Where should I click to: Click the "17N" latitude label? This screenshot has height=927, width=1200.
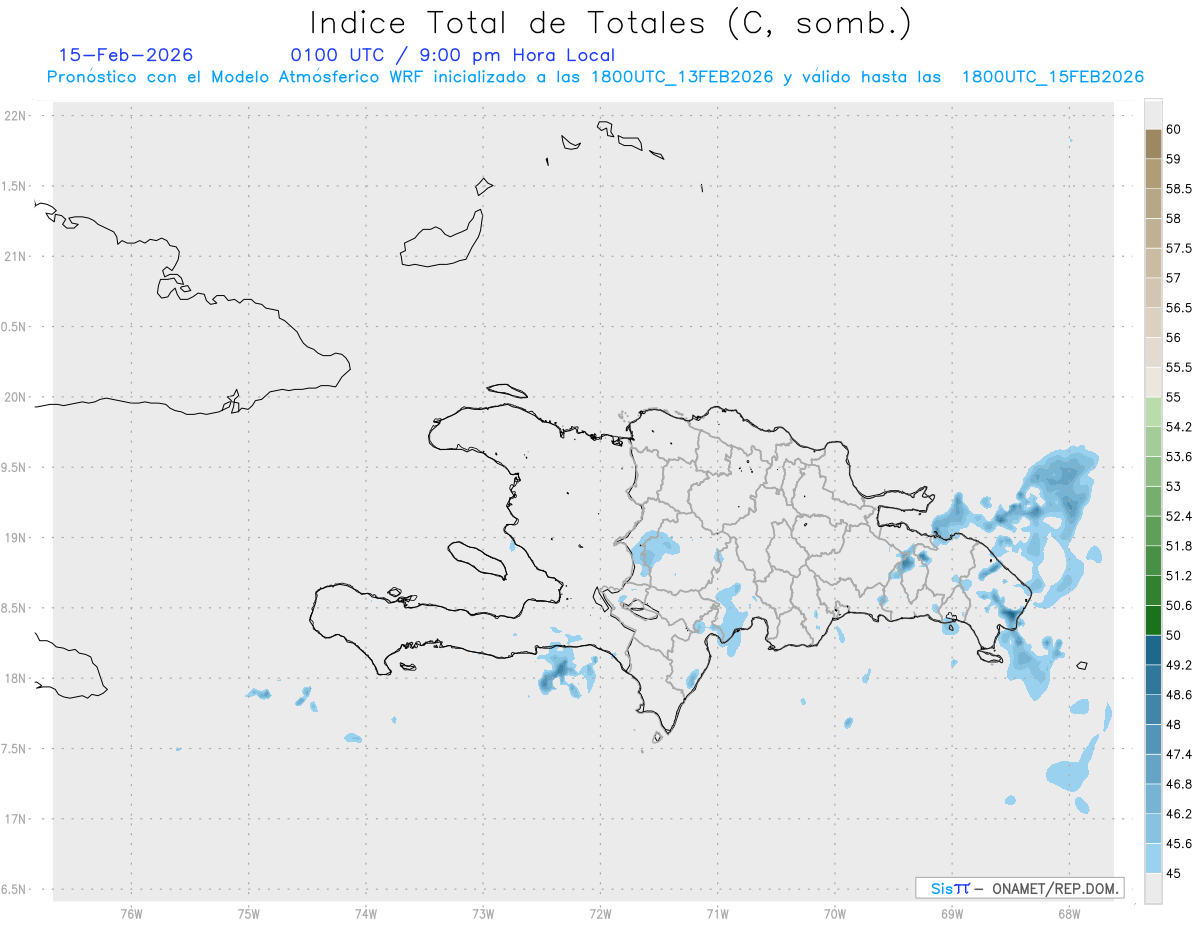coord(16,819)
